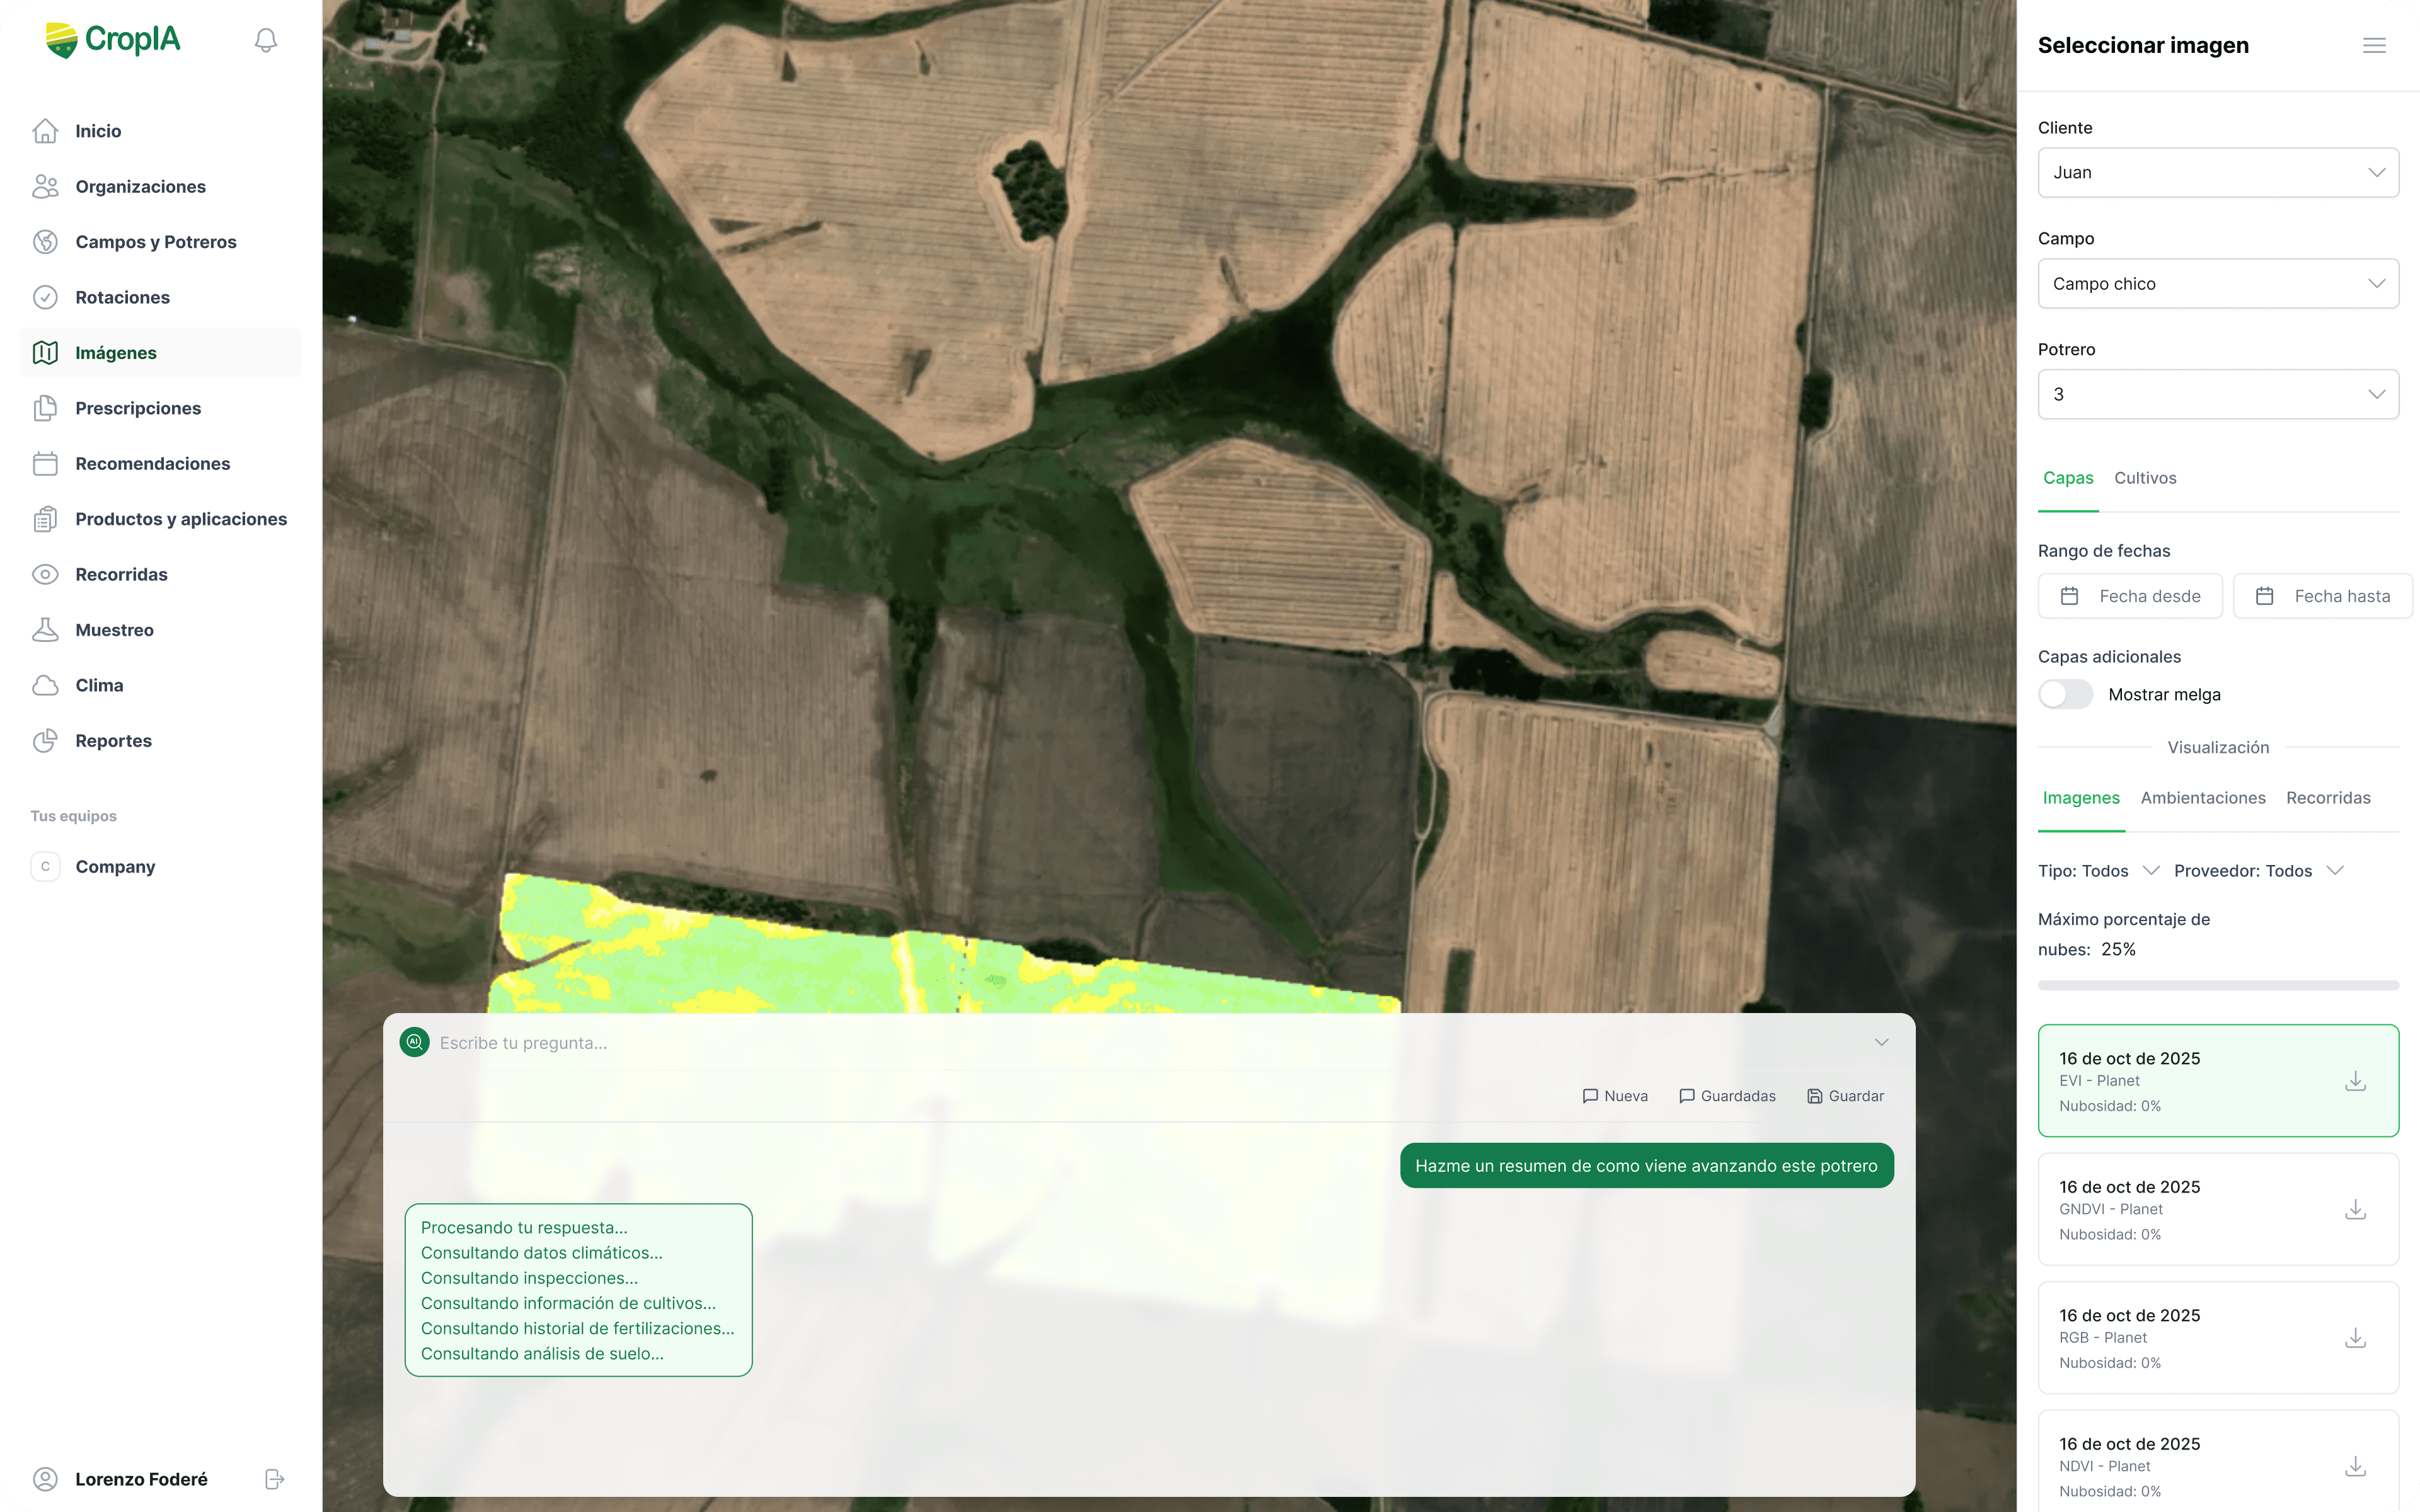The height and width of the screenshot is (1512, 2420).
Task: Download the EVI - Planet image
Action: coord(2357,1081)
